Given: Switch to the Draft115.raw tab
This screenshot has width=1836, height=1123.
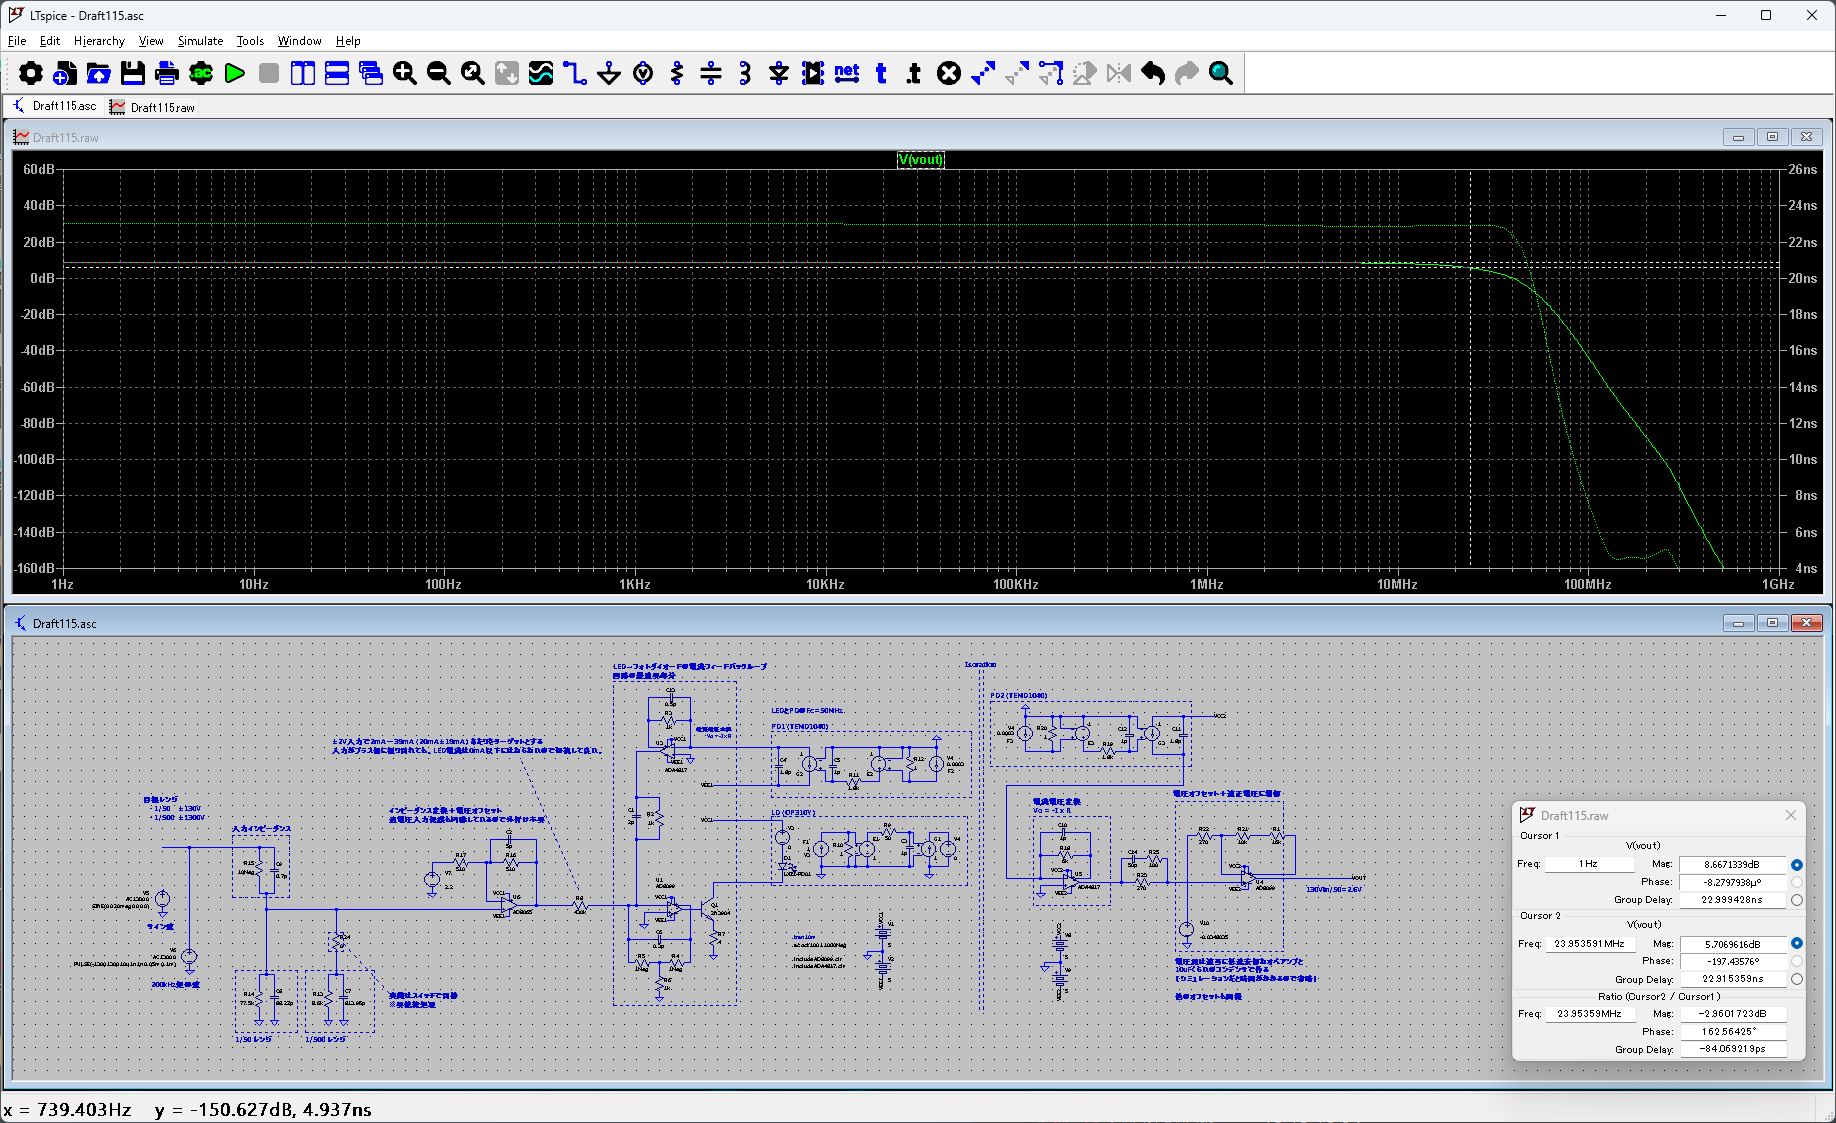Looking at the screenshot, I should pyautogui.click(x=153, y=107).
